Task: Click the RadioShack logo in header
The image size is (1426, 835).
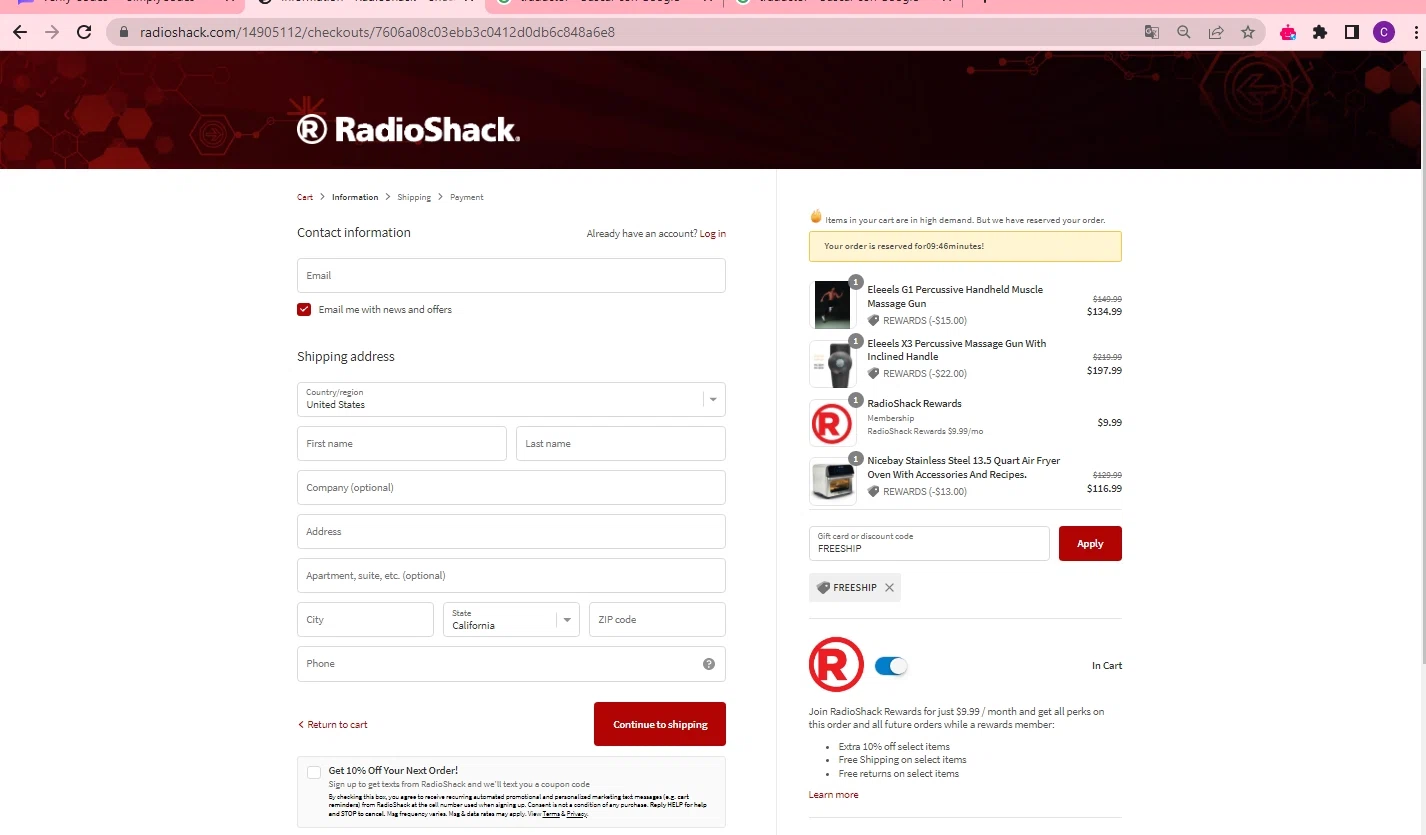Action: click(408, 129)
